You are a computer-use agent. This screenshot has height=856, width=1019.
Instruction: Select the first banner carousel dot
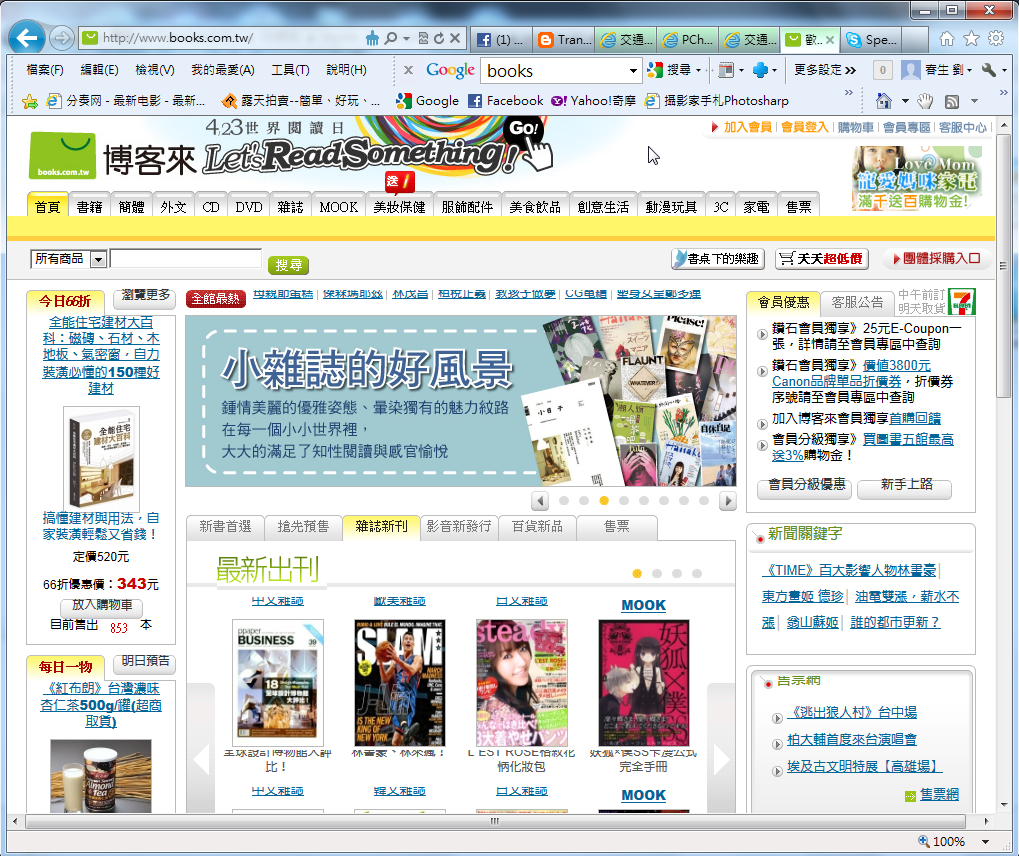point(564,501)
